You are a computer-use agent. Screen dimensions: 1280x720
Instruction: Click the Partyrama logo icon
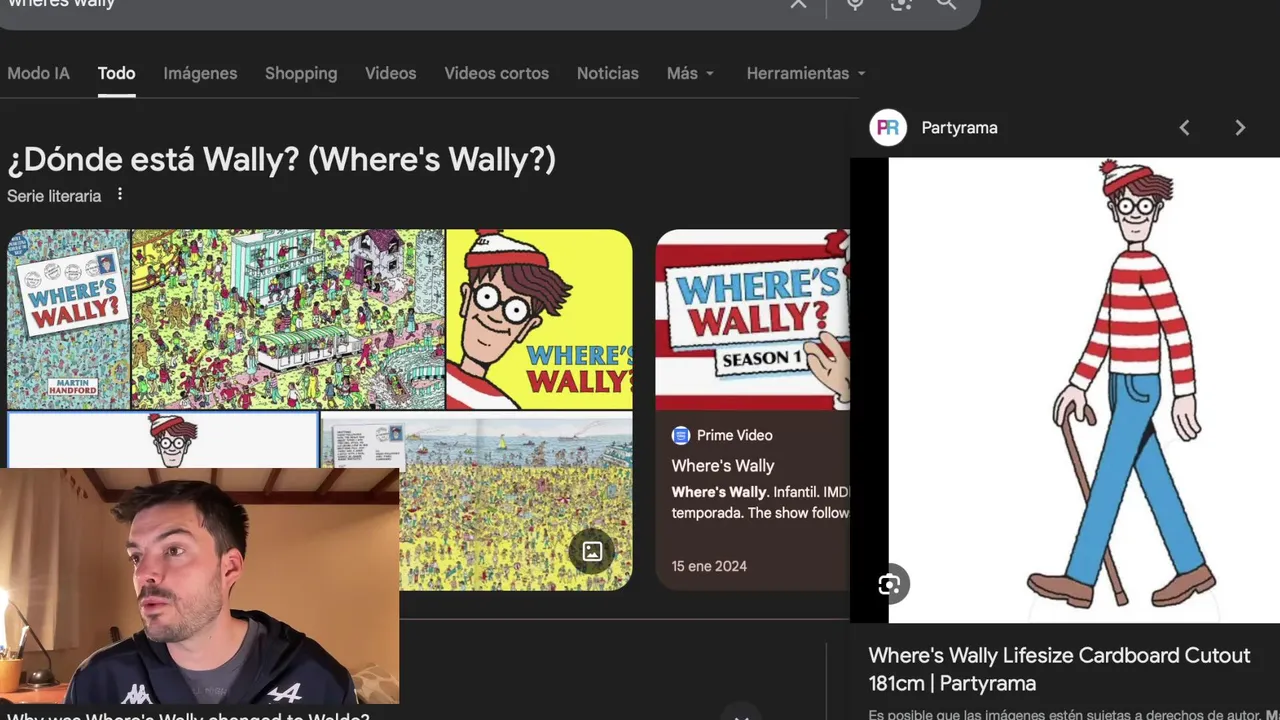pyautogui.click(x=888, y=128)
